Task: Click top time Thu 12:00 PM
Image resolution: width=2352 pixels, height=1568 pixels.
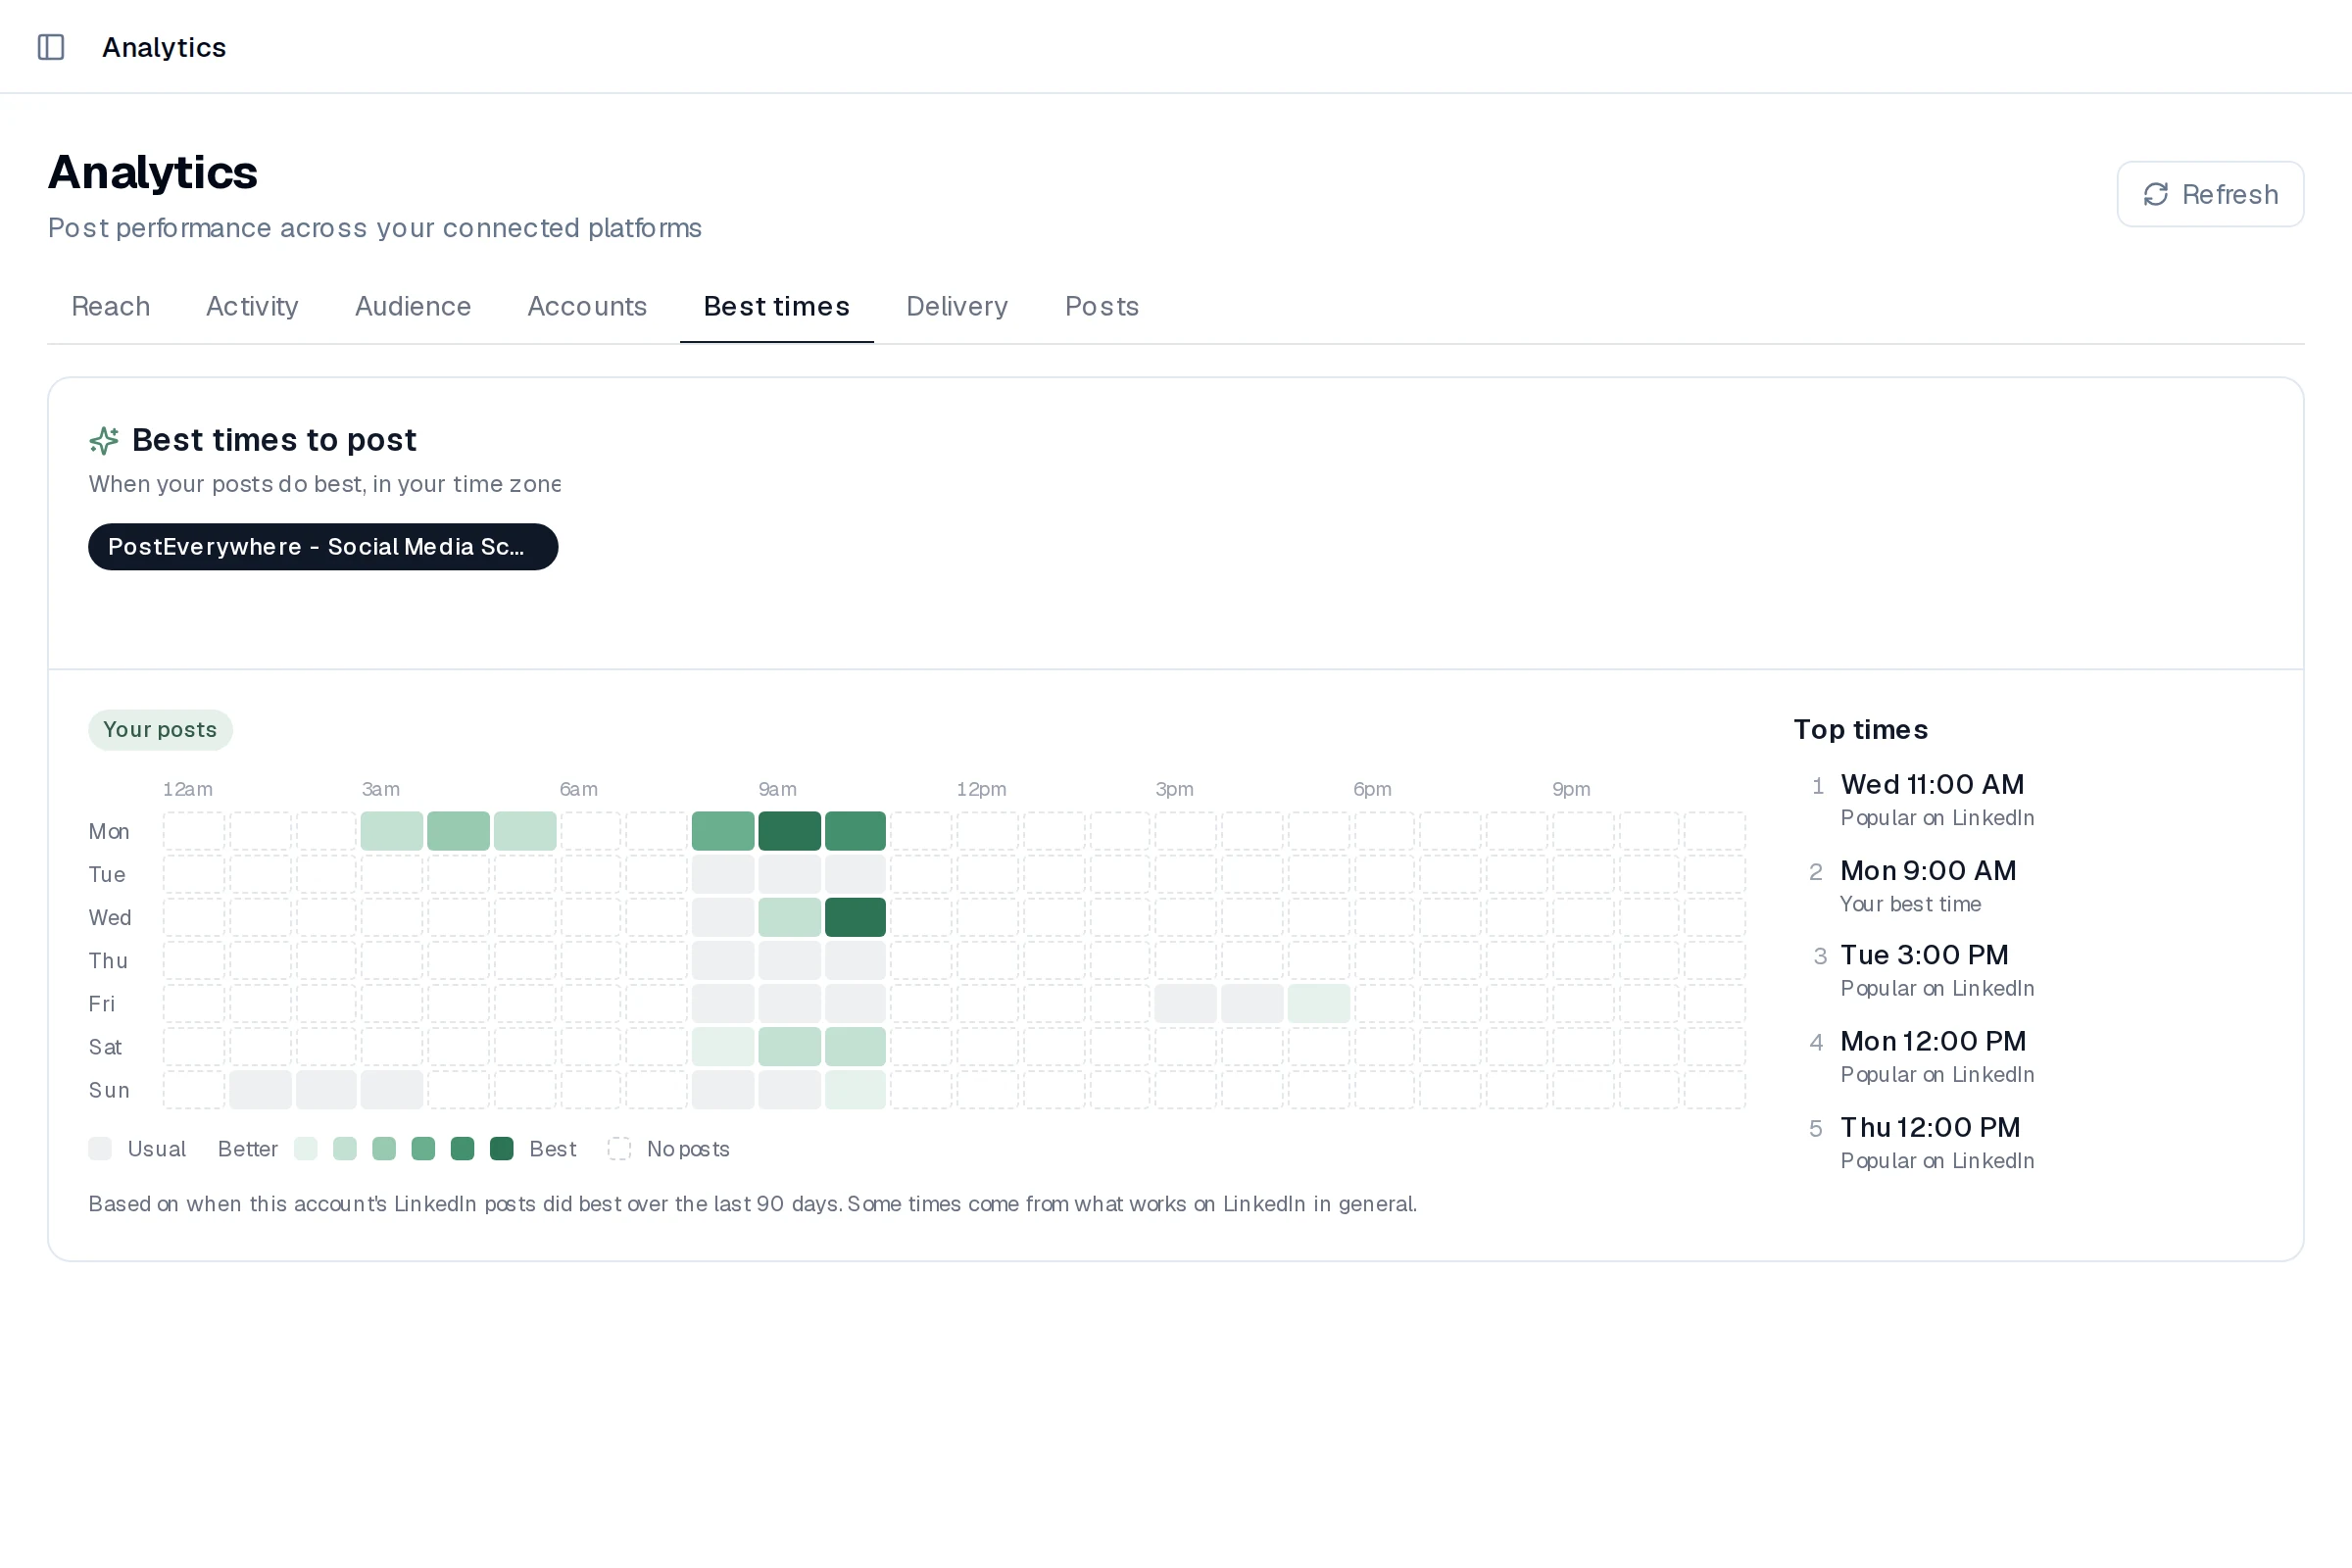Action: pyautogui.click(x=1930, y=1127)
